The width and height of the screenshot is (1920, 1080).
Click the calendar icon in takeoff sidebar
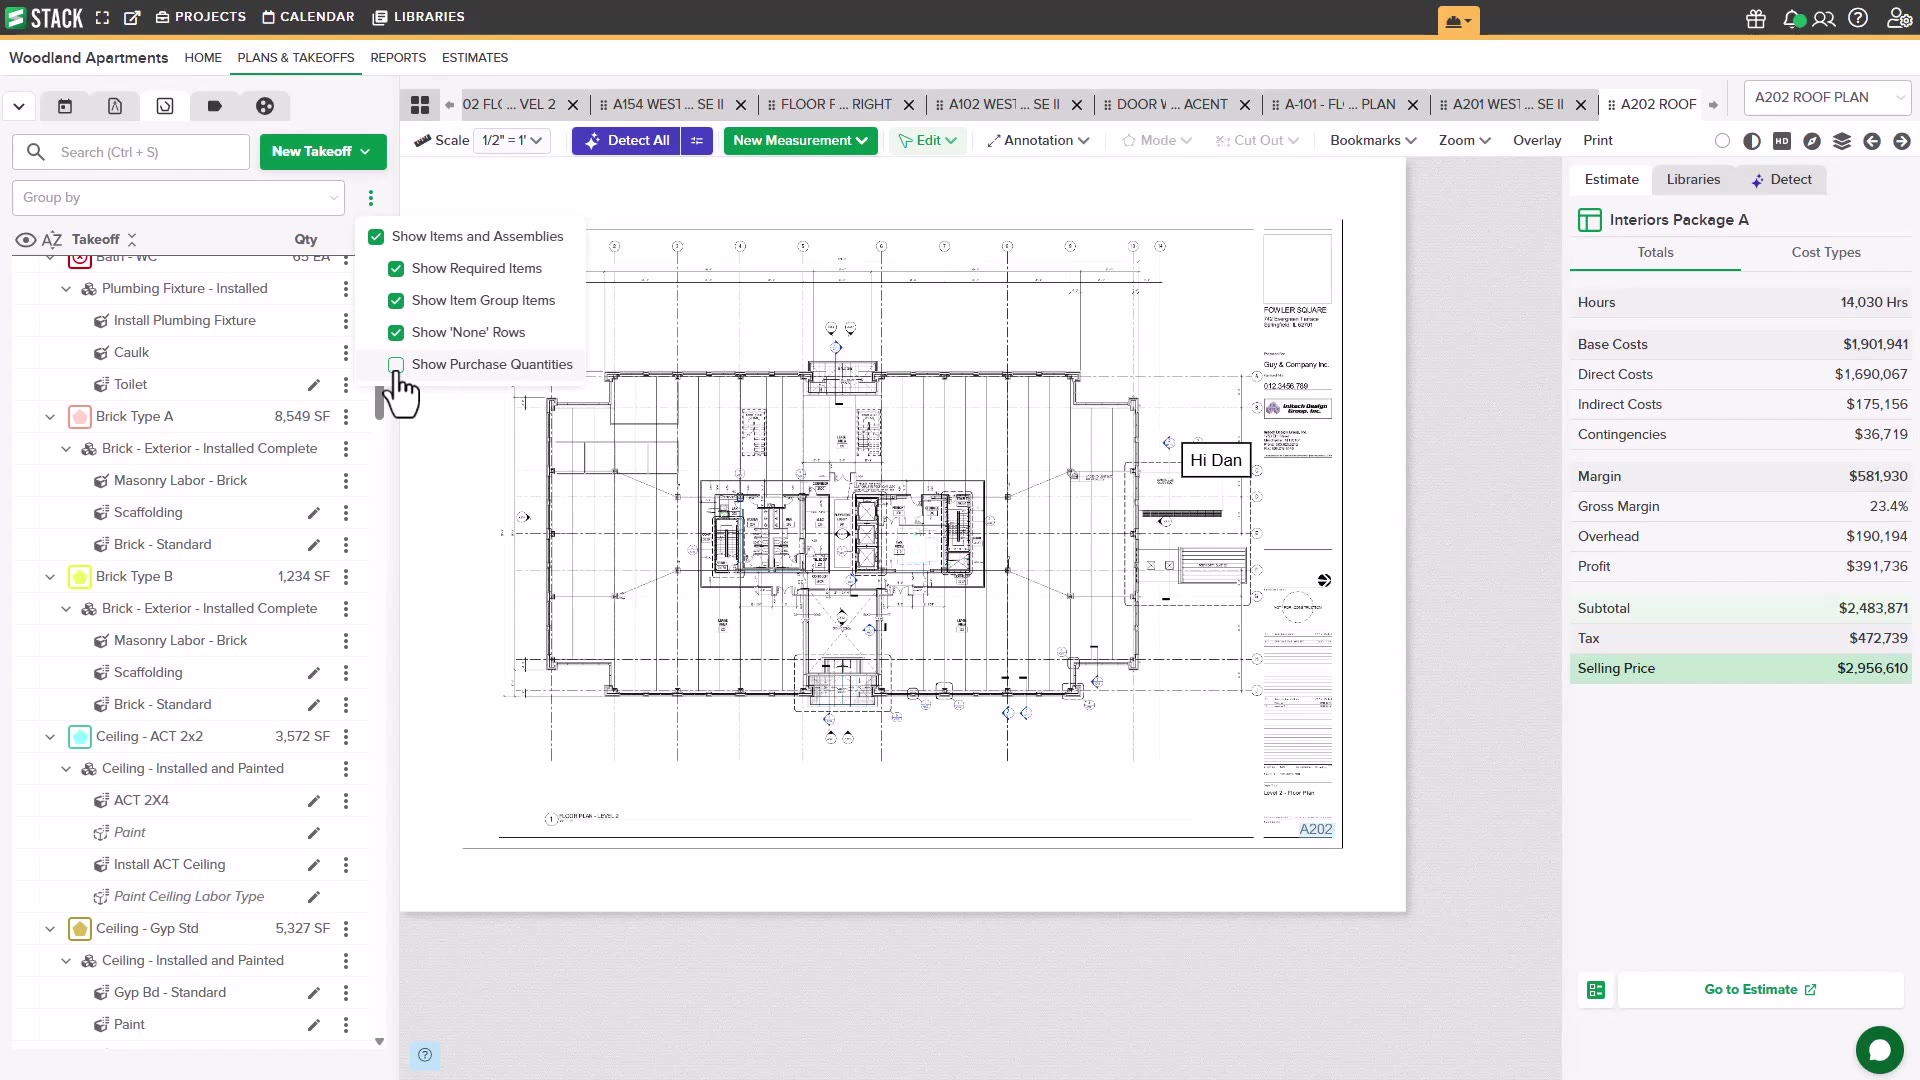point(65,106)
